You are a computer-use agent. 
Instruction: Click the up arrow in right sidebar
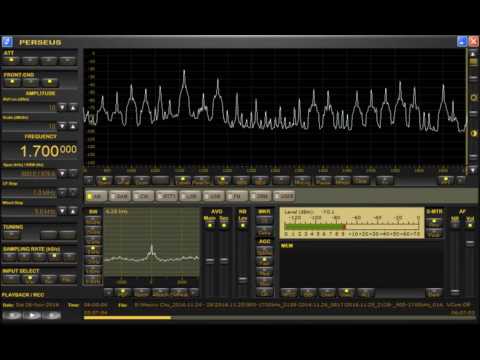(x=473, y=53)
